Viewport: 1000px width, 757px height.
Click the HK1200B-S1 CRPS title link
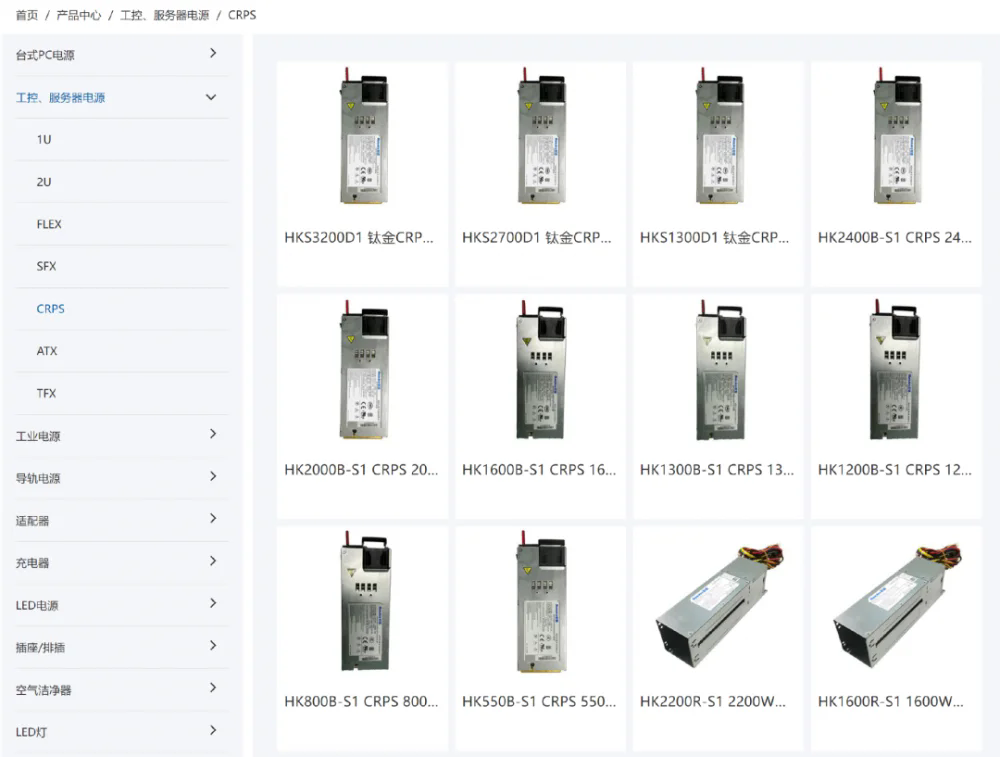895,469
